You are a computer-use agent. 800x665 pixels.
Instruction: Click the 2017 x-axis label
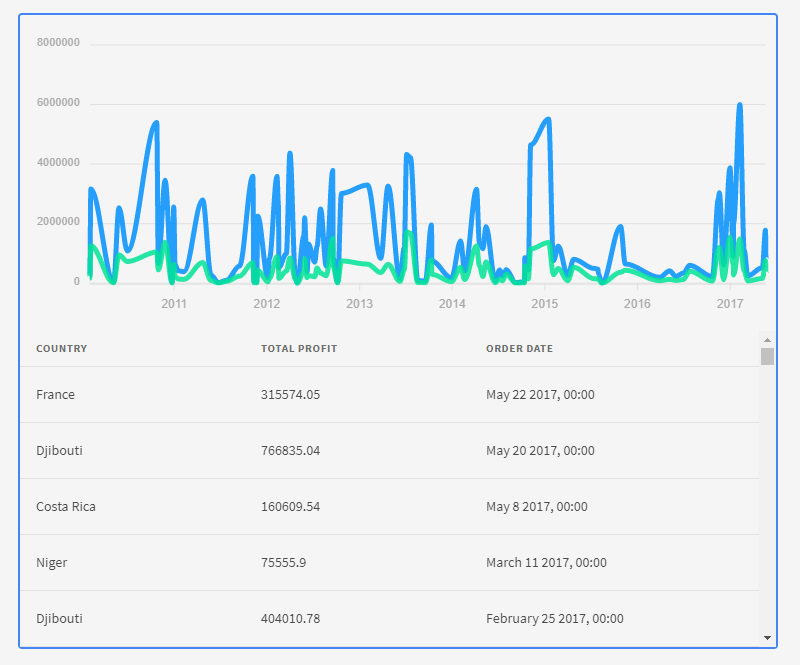(730, 304)
